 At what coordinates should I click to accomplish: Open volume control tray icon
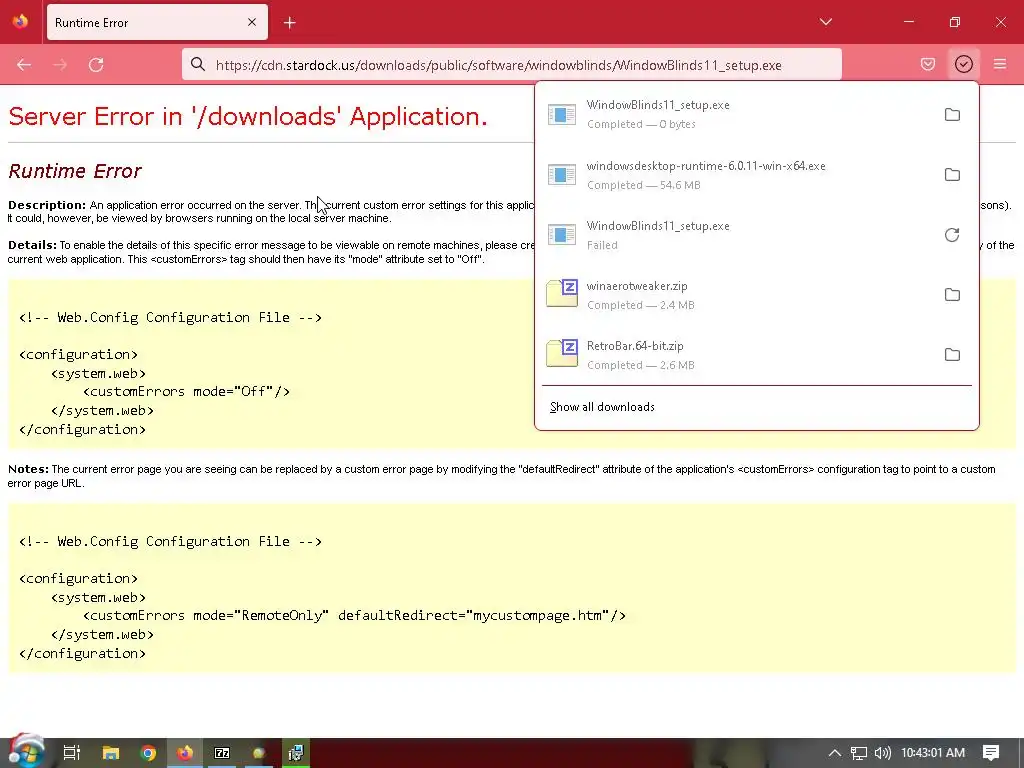(882, 753)
